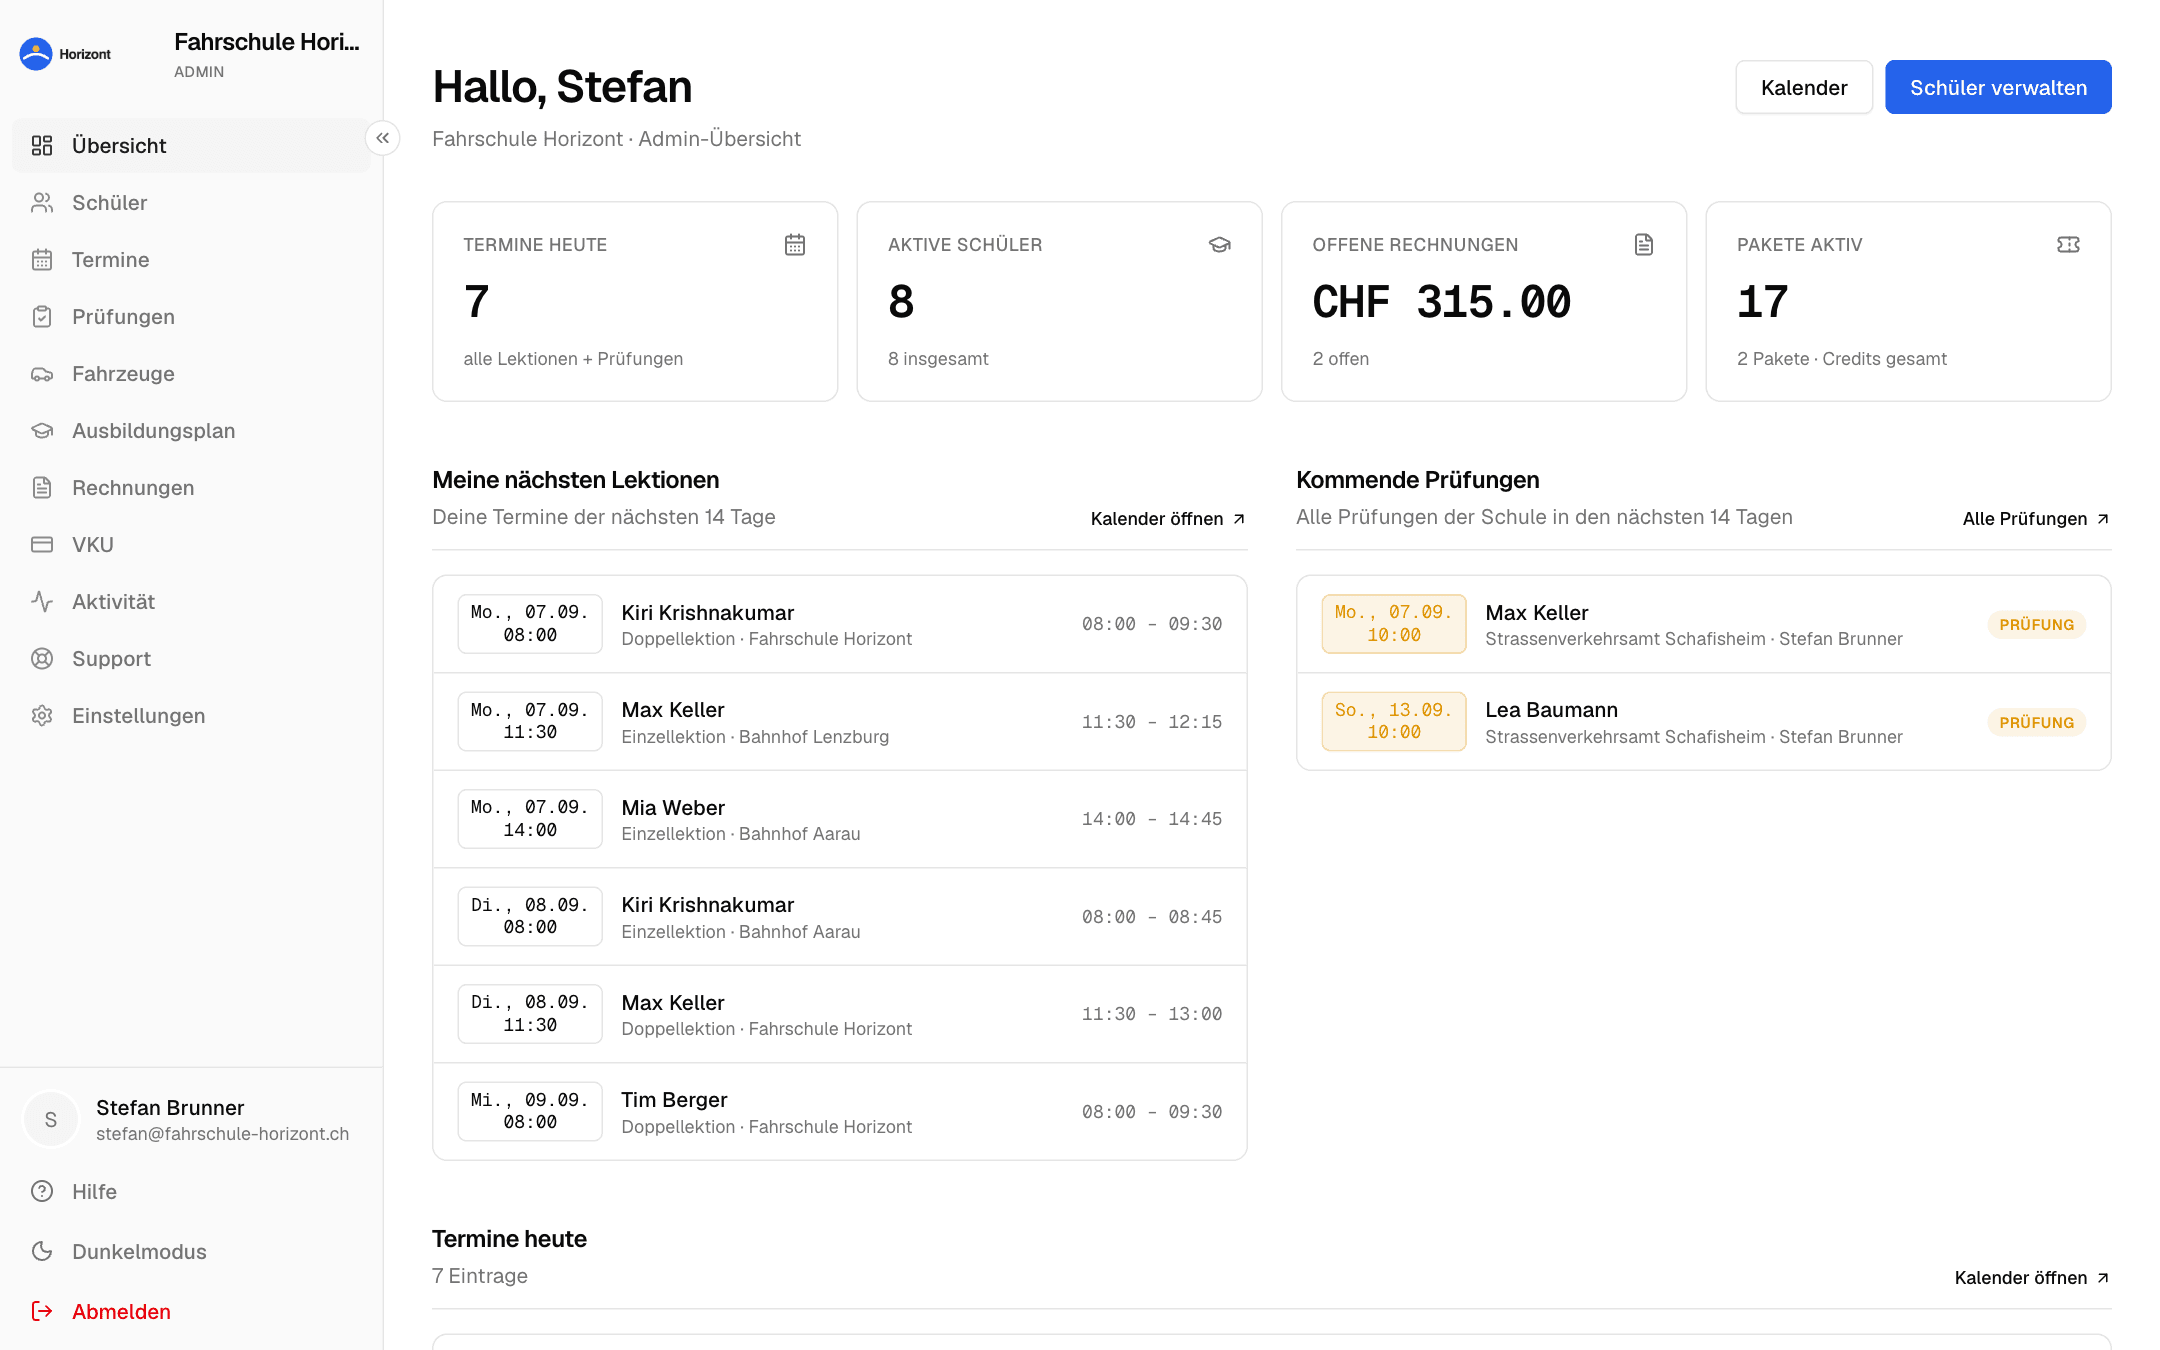Select Mia Weber lesson at 14:00
This screenshot has height=1350, width=2160.
(x=840, y=819)
